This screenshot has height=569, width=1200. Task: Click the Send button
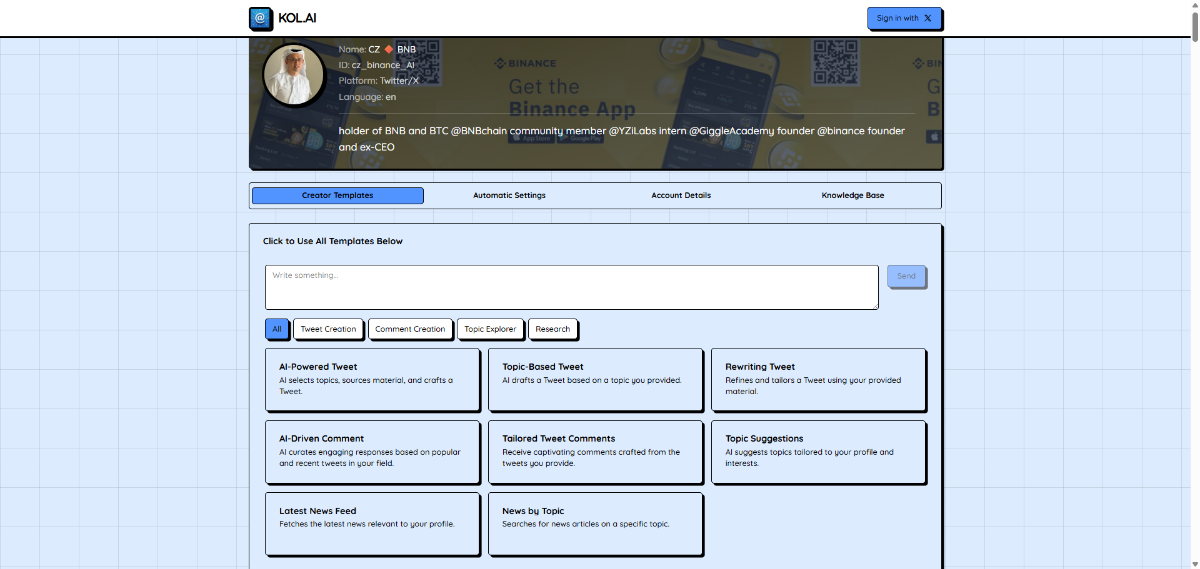(x=906, y=276)
